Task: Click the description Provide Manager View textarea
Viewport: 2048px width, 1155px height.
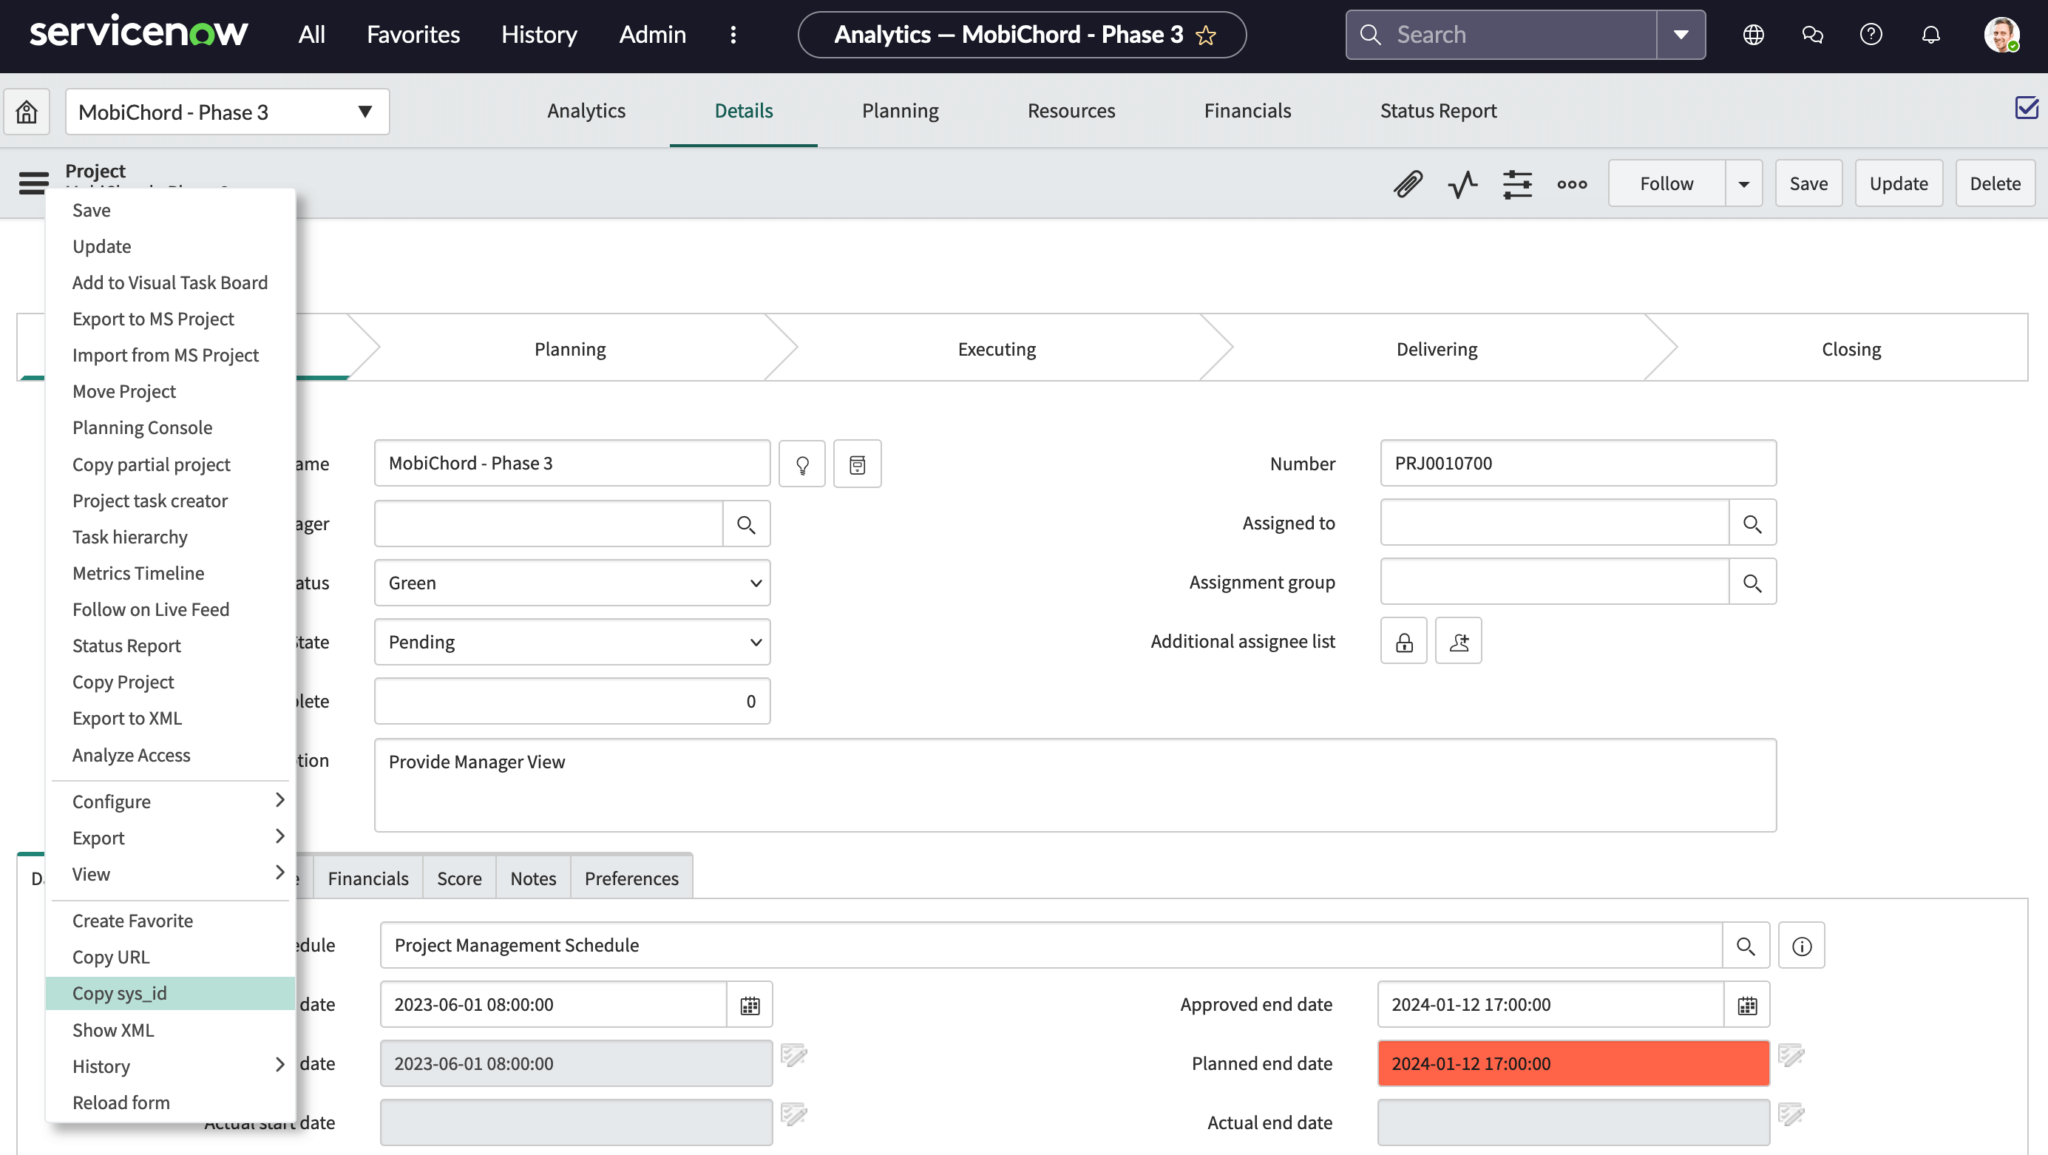Action: coord(1075,785)
